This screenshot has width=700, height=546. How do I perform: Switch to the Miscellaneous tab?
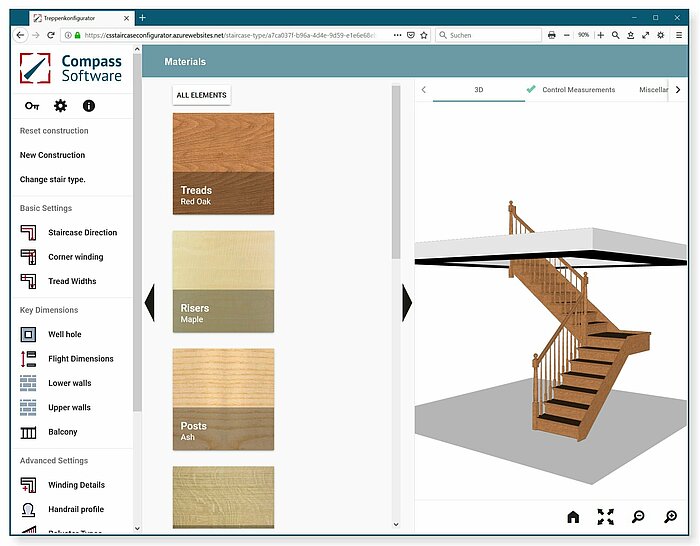click(653, 90)
